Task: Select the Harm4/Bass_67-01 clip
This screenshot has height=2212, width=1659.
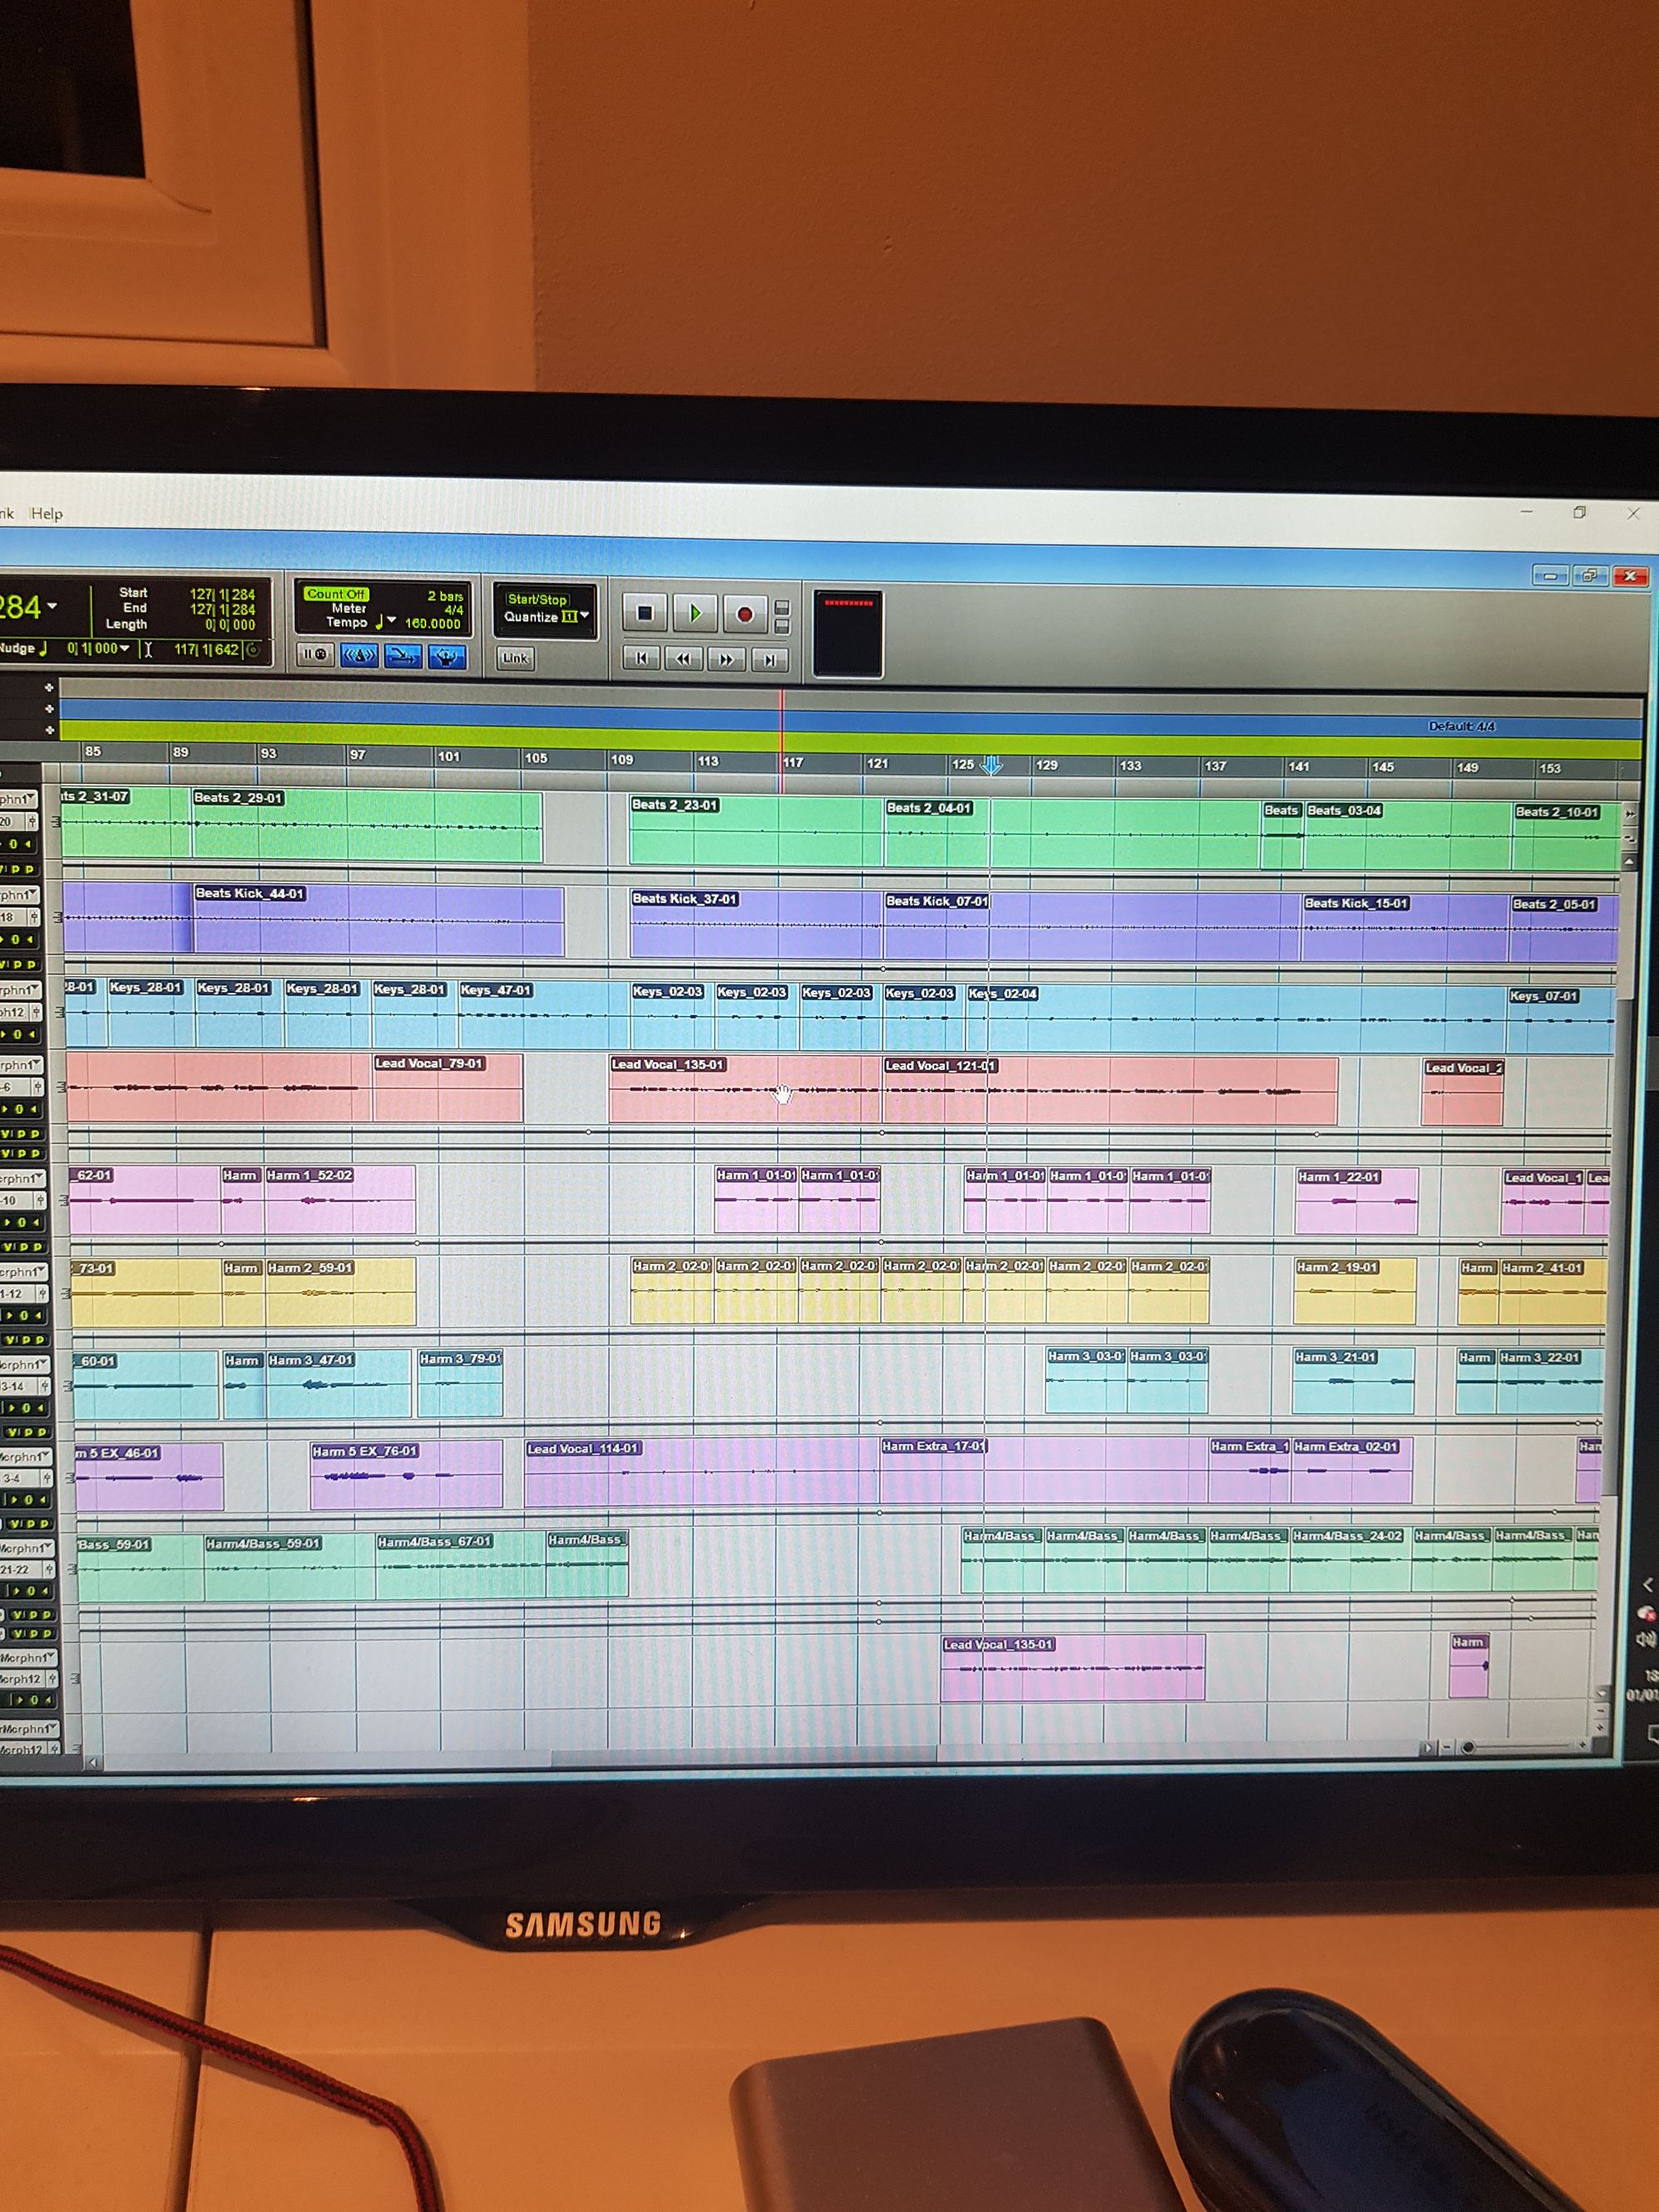Action: [461, 1568]
